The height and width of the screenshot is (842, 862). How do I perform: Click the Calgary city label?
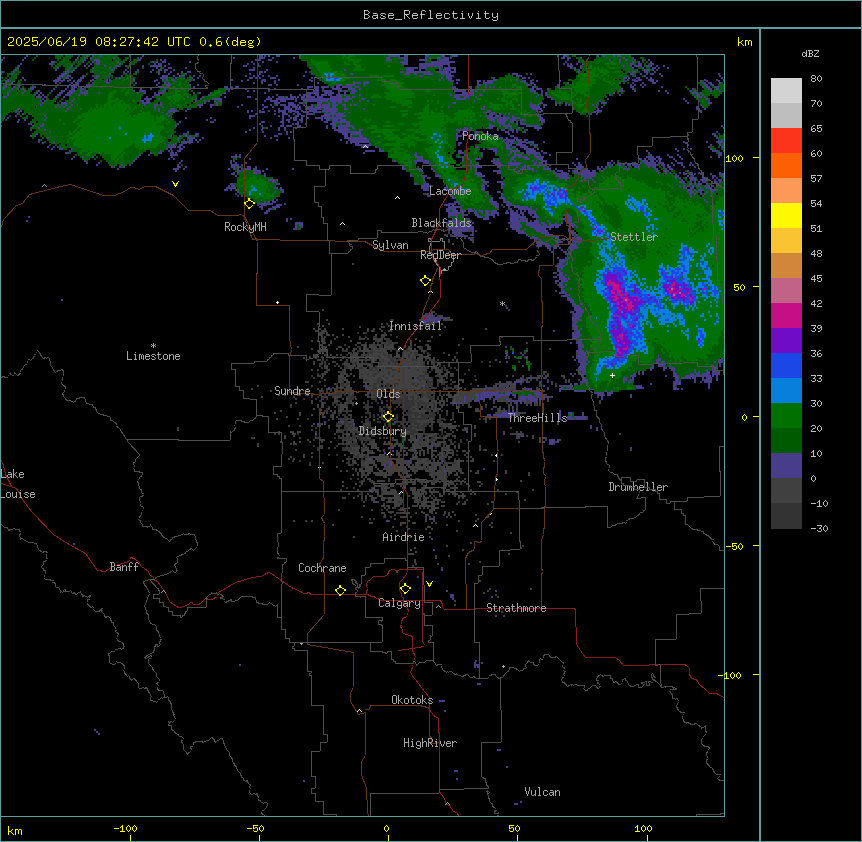pos(399,603)
